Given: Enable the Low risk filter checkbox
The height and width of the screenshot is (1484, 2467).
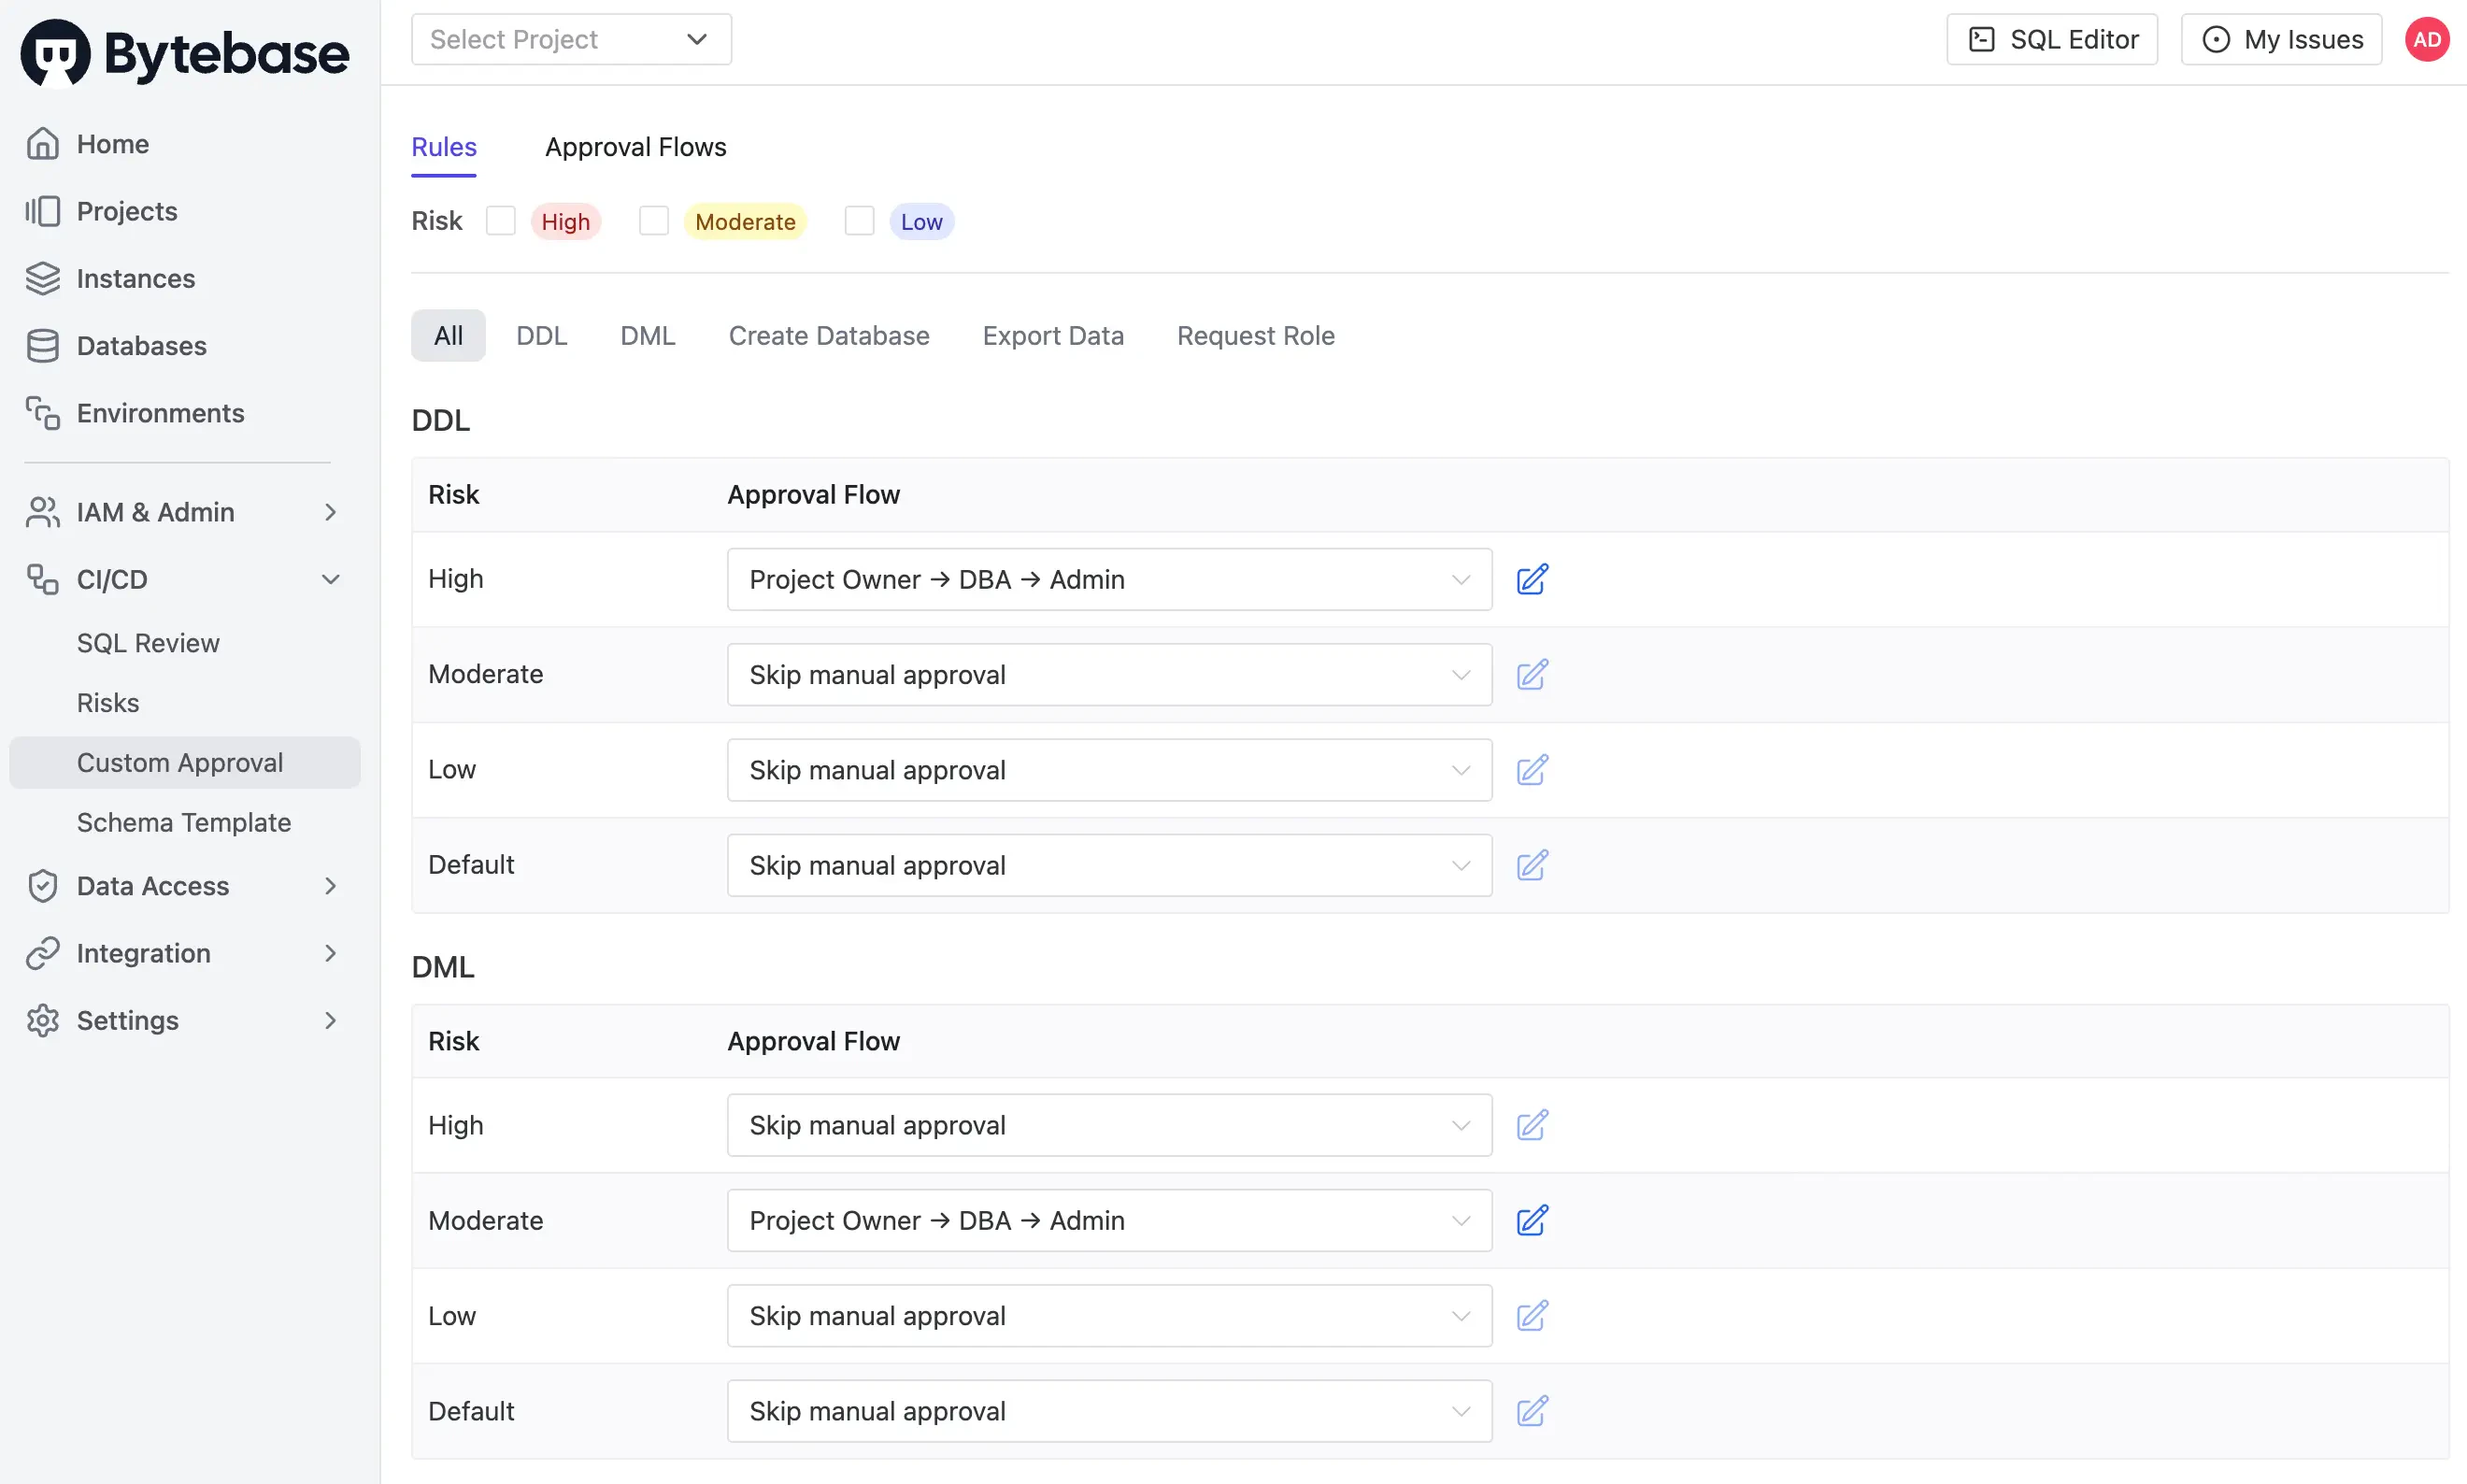Looking at the screenshot, I should (x=859, y=221).
